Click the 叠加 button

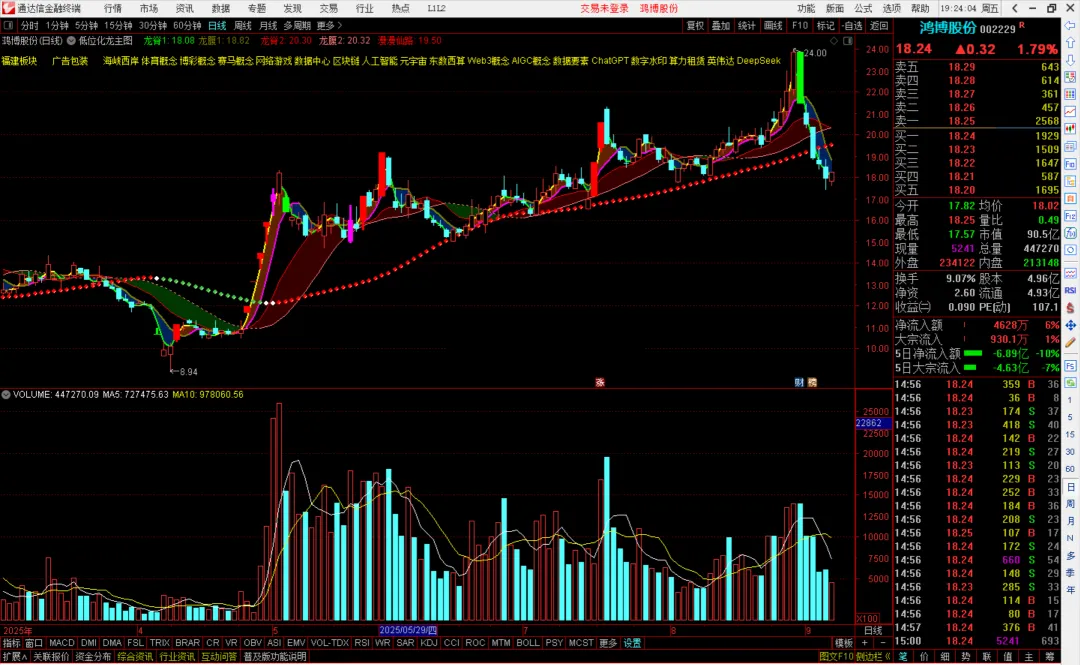[721, 25]
